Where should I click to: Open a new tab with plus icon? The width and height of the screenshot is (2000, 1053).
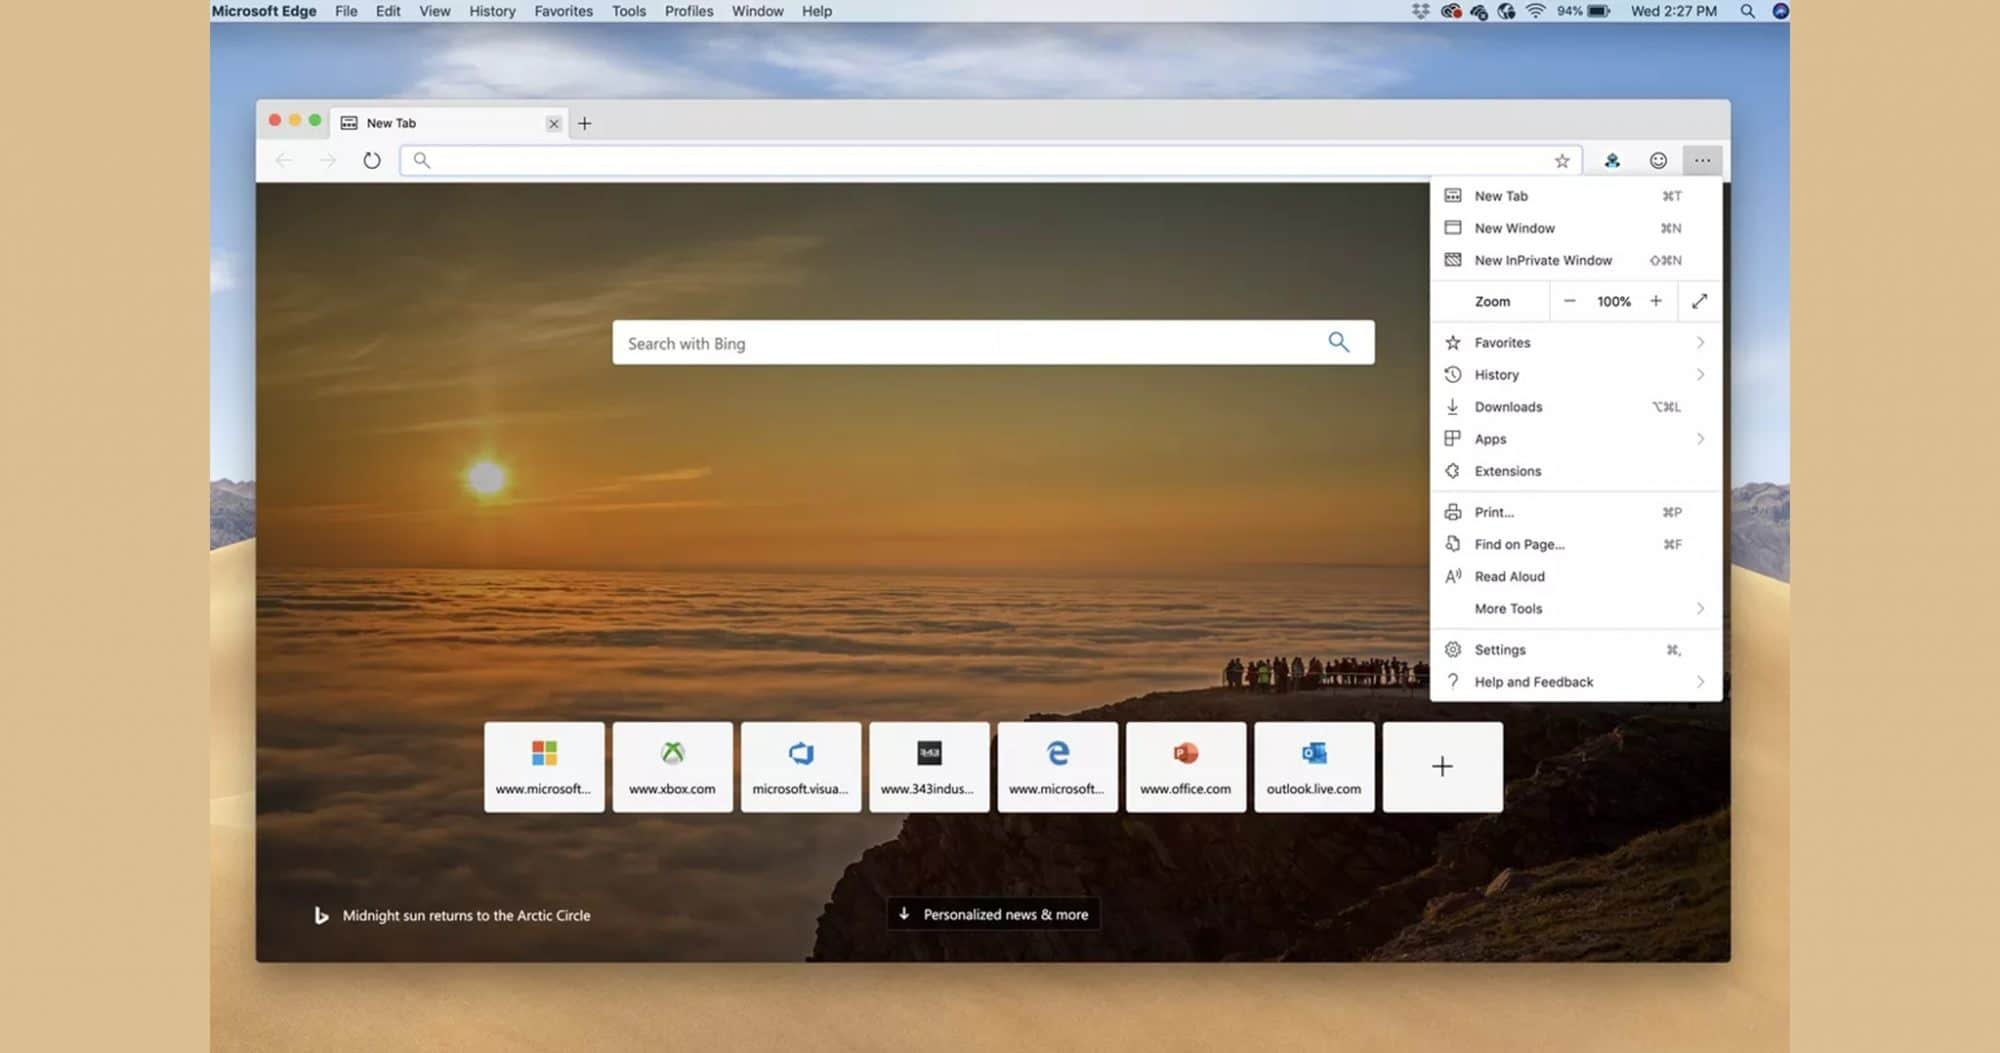point(585,123)
